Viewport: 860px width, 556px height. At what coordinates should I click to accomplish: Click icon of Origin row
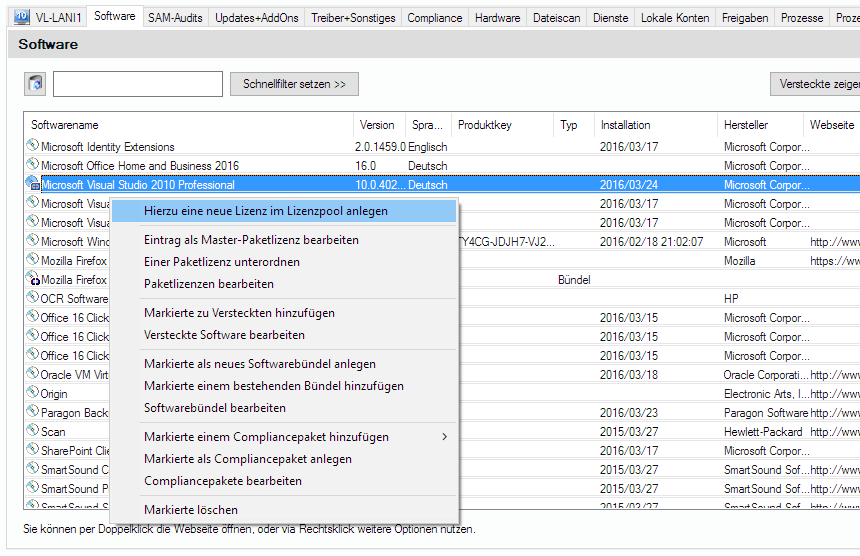[x=33, y=393]
